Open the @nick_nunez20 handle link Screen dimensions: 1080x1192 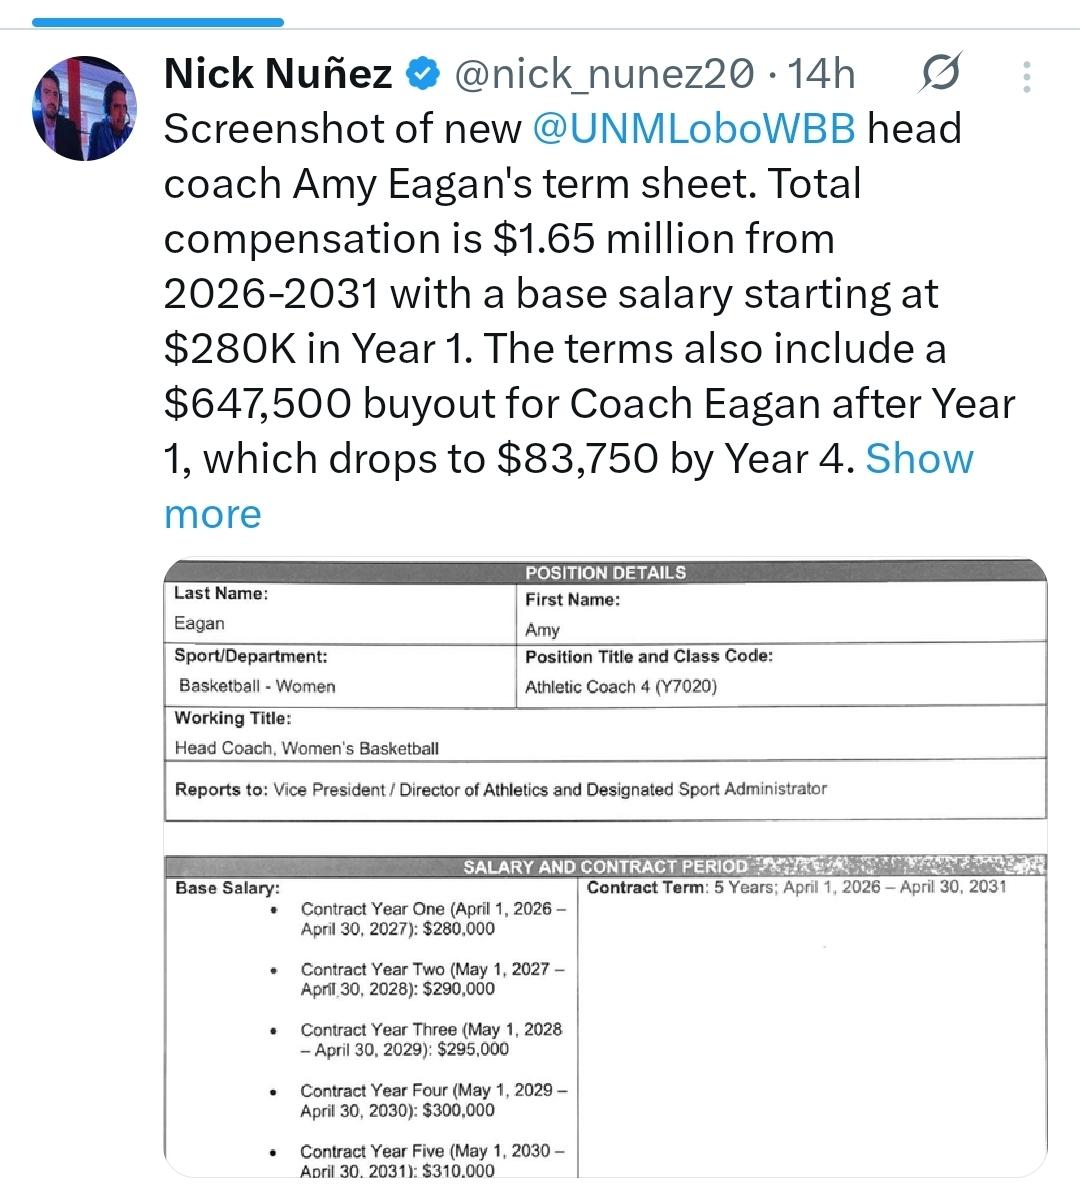(x=602, y=73)
